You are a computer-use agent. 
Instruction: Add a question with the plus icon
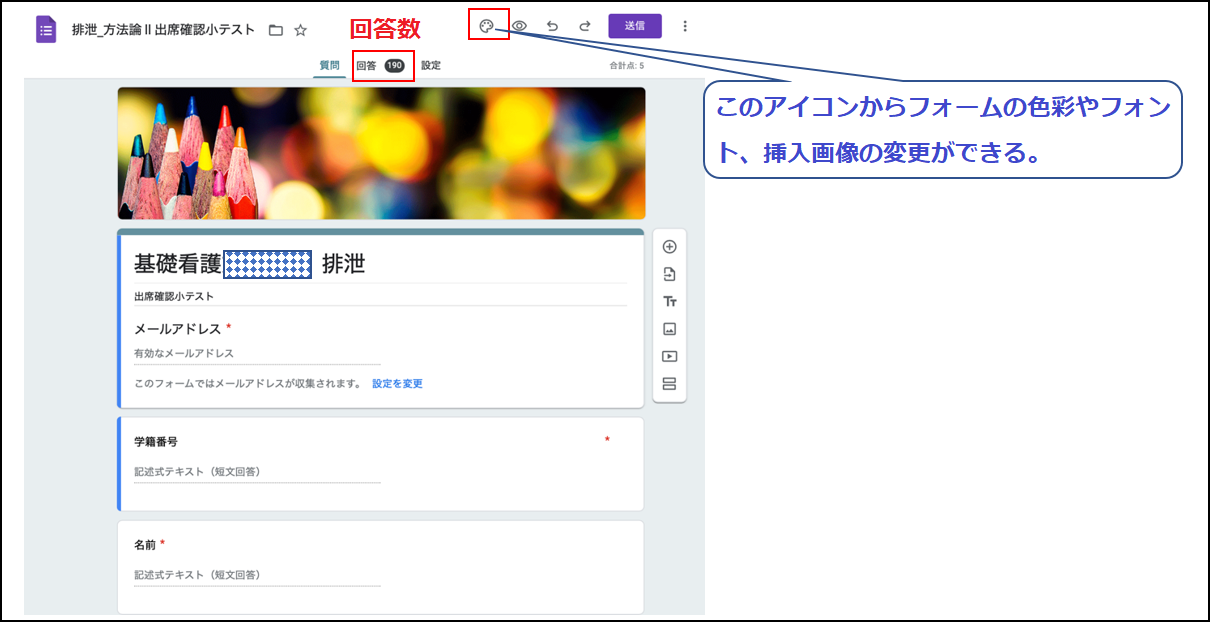pyautogui.click(x=670, y=247)
